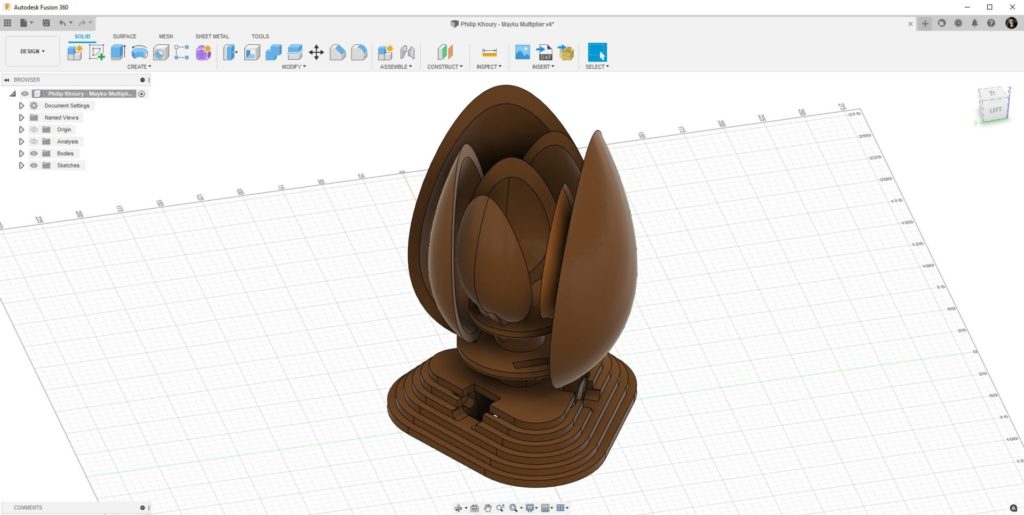1024x515 pixels.
Task: Expand the Document Settings node
Action: click(22, 106)
